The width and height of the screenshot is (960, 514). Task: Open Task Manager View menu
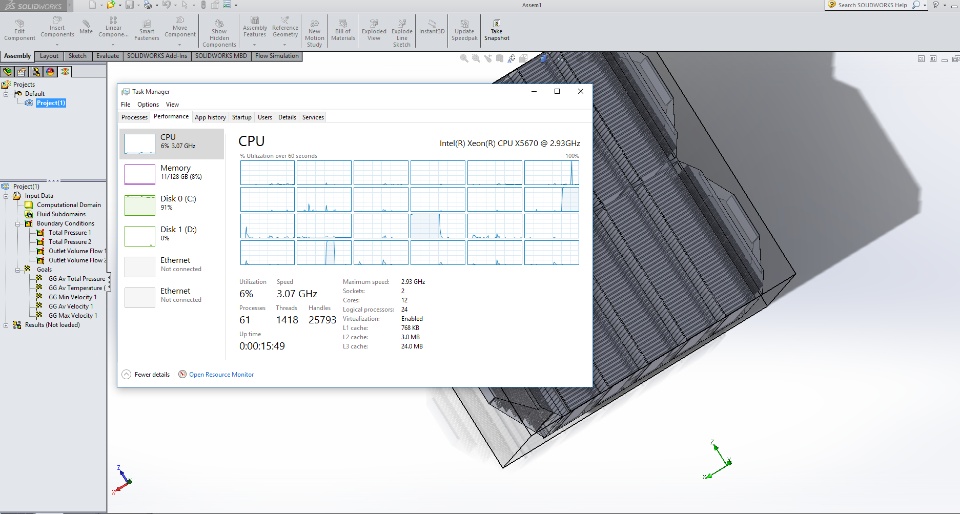173,105
